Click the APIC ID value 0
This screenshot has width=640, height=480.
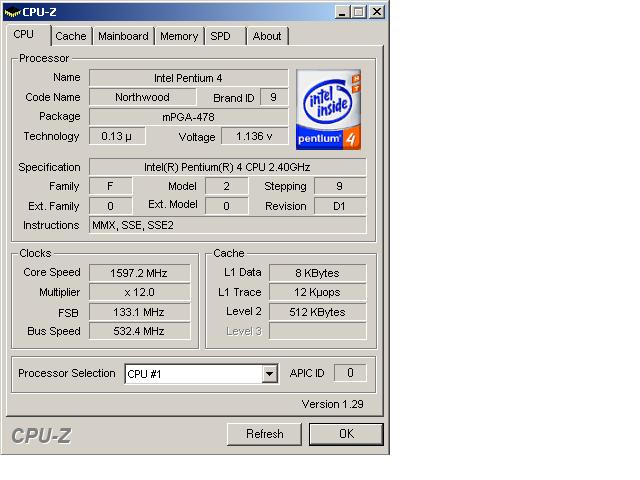(x=350, y=373)
